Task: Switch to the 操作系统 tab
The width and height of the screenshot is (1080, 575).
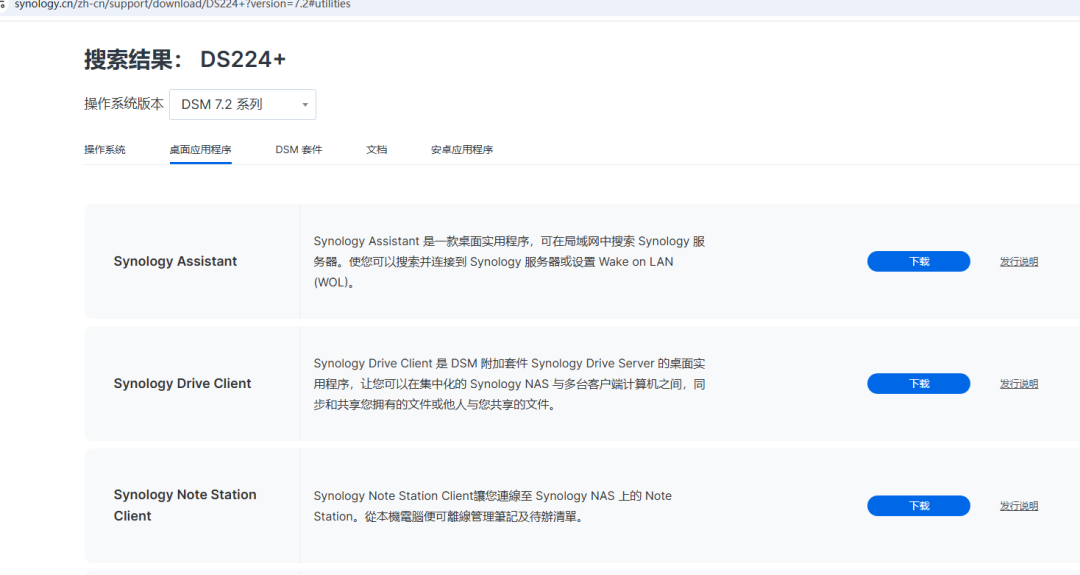Action: click(x=105, y=150)
